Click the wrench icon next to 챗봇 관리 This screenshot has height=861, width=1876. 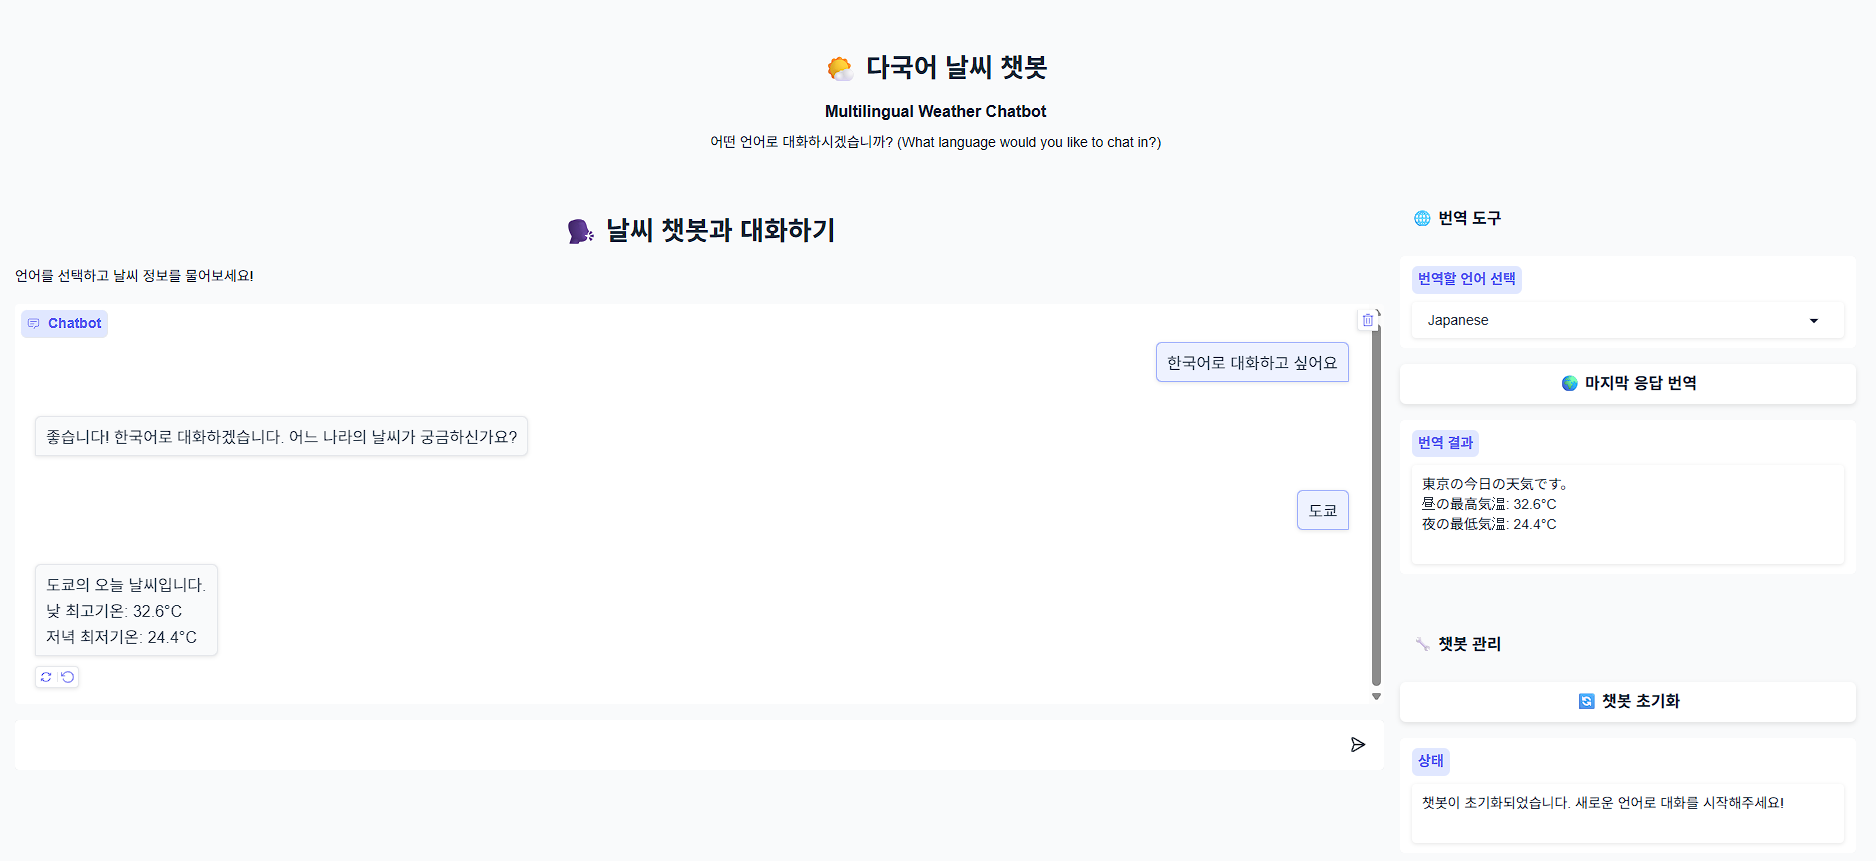[x=1422, y=644]
